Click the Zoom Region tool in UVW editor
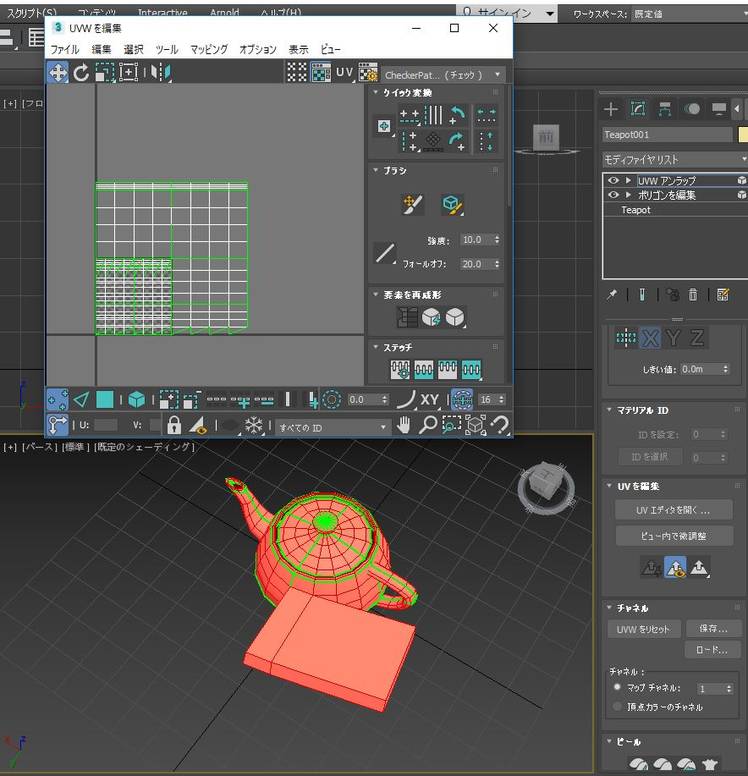The image size is (748, 776). click(451, 425)
